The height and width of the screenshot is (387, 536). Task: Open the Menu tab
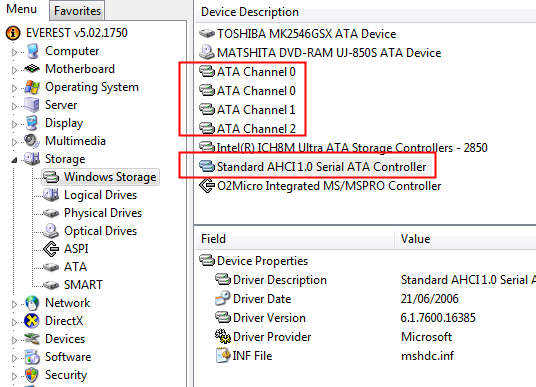pos(21,9)
